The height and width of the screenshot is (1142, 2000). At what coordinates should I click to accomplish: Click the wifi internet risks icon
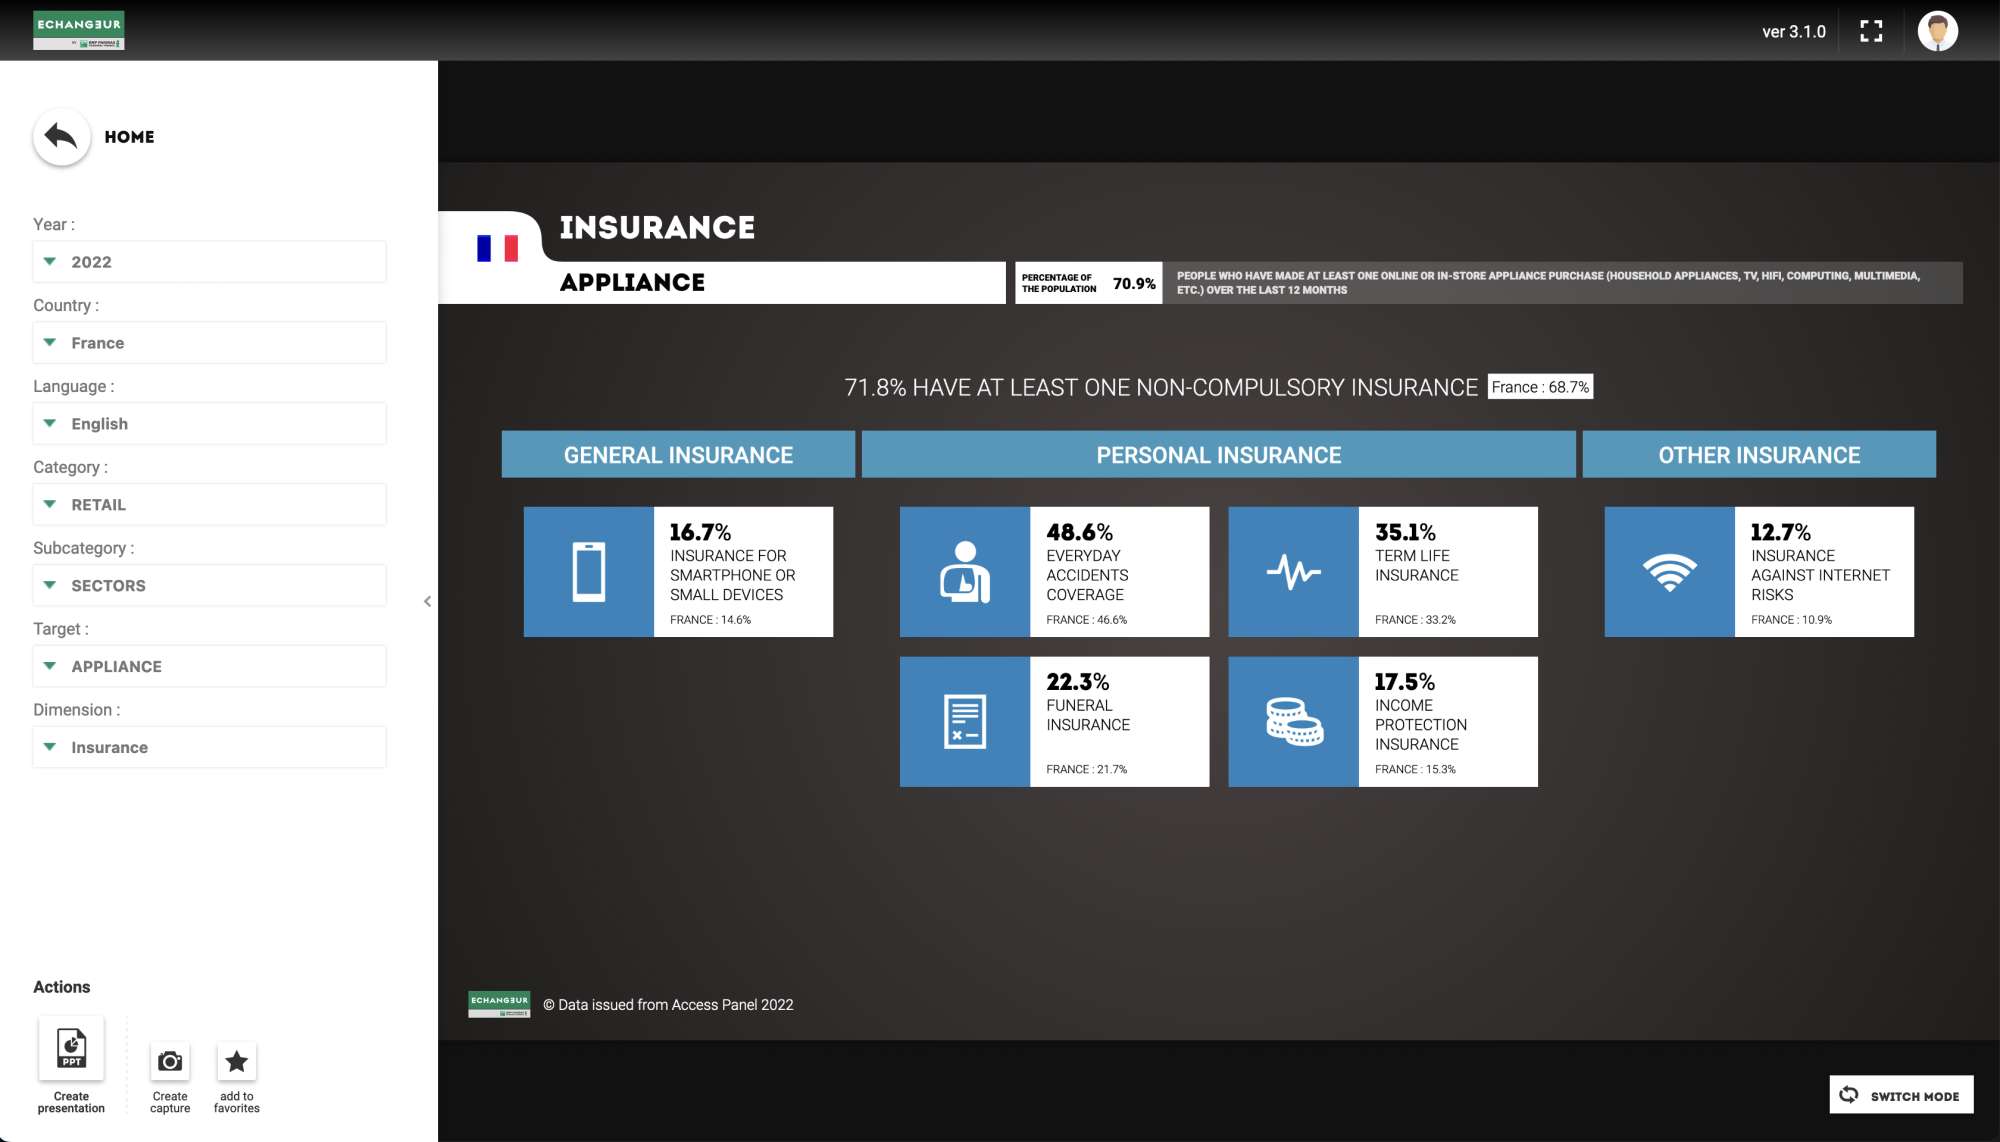(x=1669, y=572)
